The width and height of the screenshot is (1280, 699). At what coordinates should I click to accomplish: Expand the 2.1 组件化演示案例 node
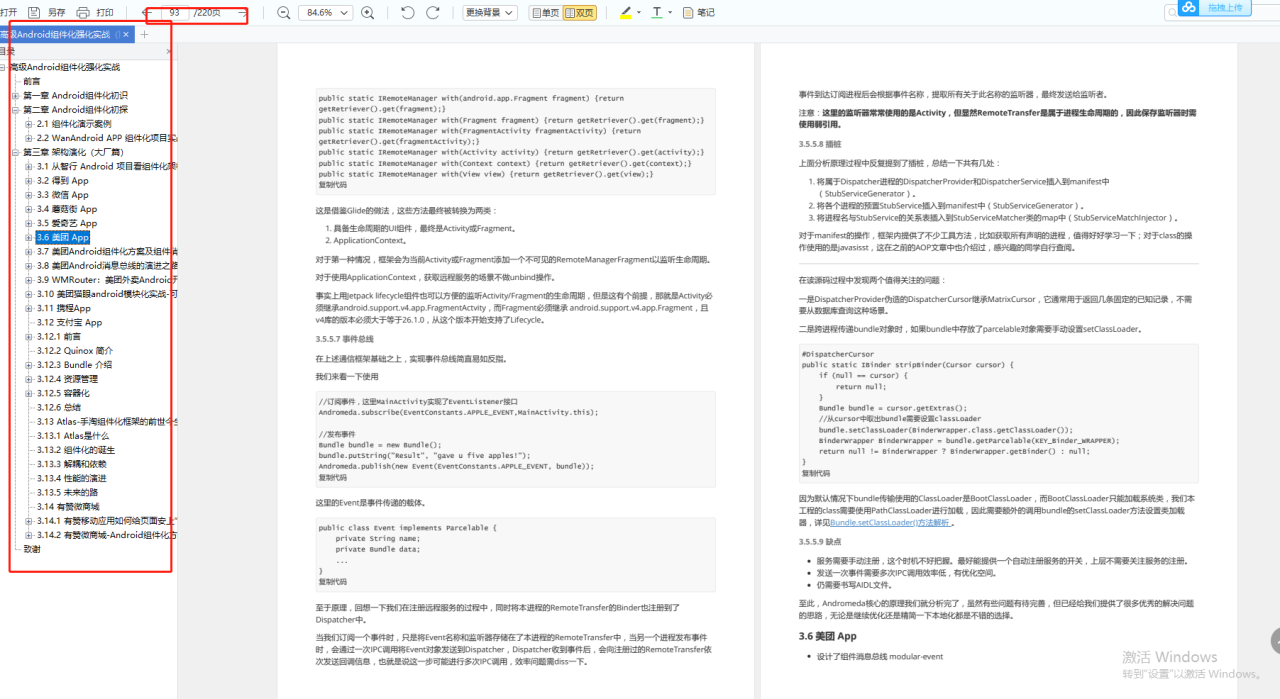(29, 123)
